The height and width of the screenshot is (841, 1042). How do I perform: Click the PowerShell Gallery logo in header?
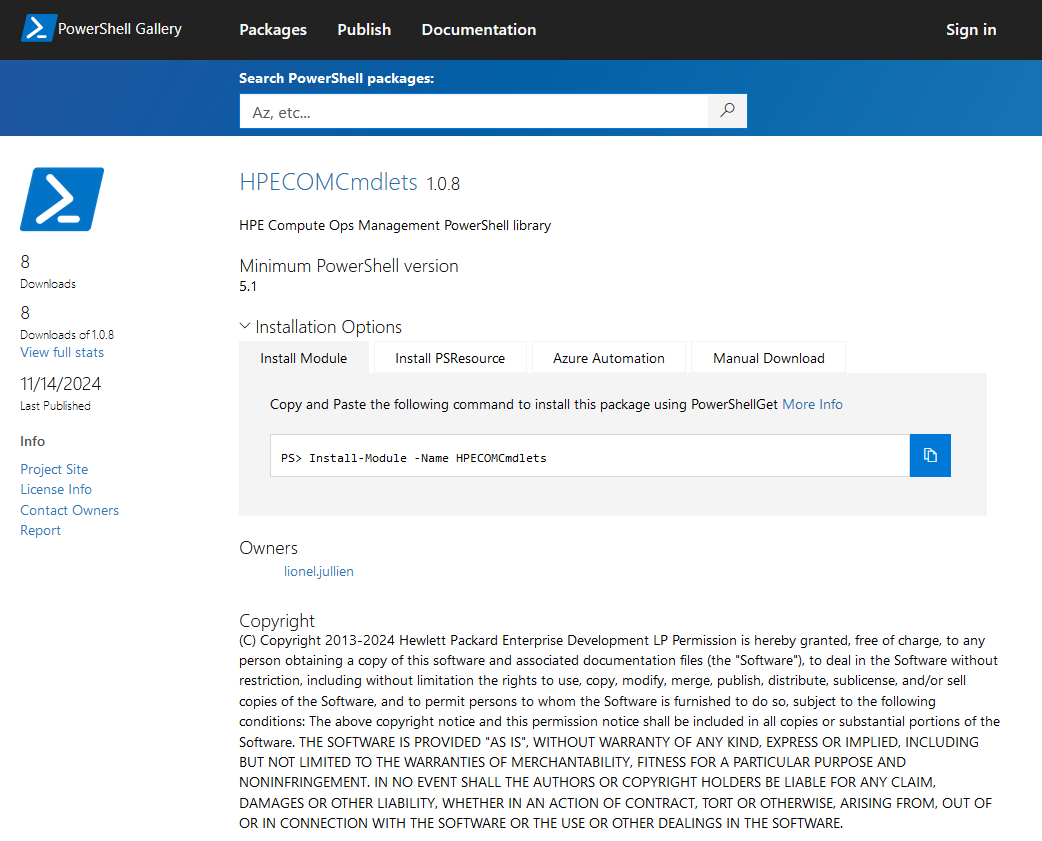[101, 29]
